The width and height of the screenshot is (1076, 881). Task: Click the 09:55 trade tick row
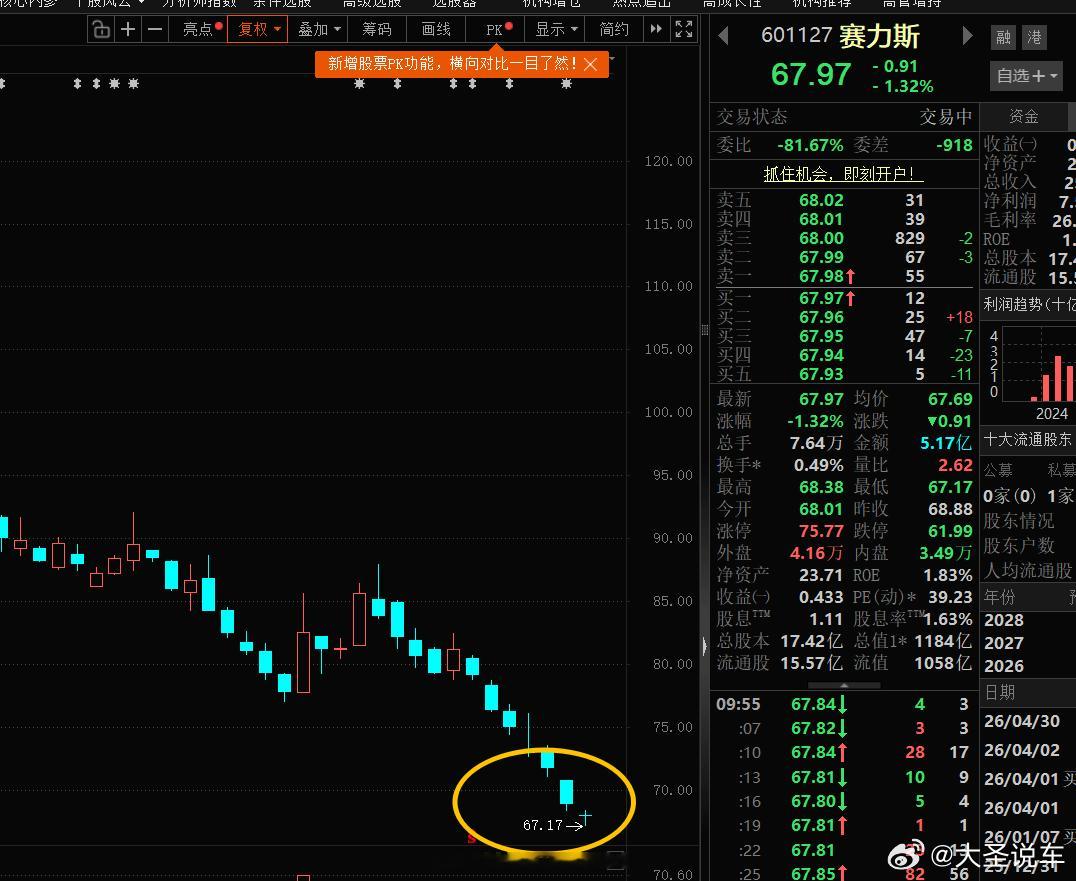click(843, 704)
